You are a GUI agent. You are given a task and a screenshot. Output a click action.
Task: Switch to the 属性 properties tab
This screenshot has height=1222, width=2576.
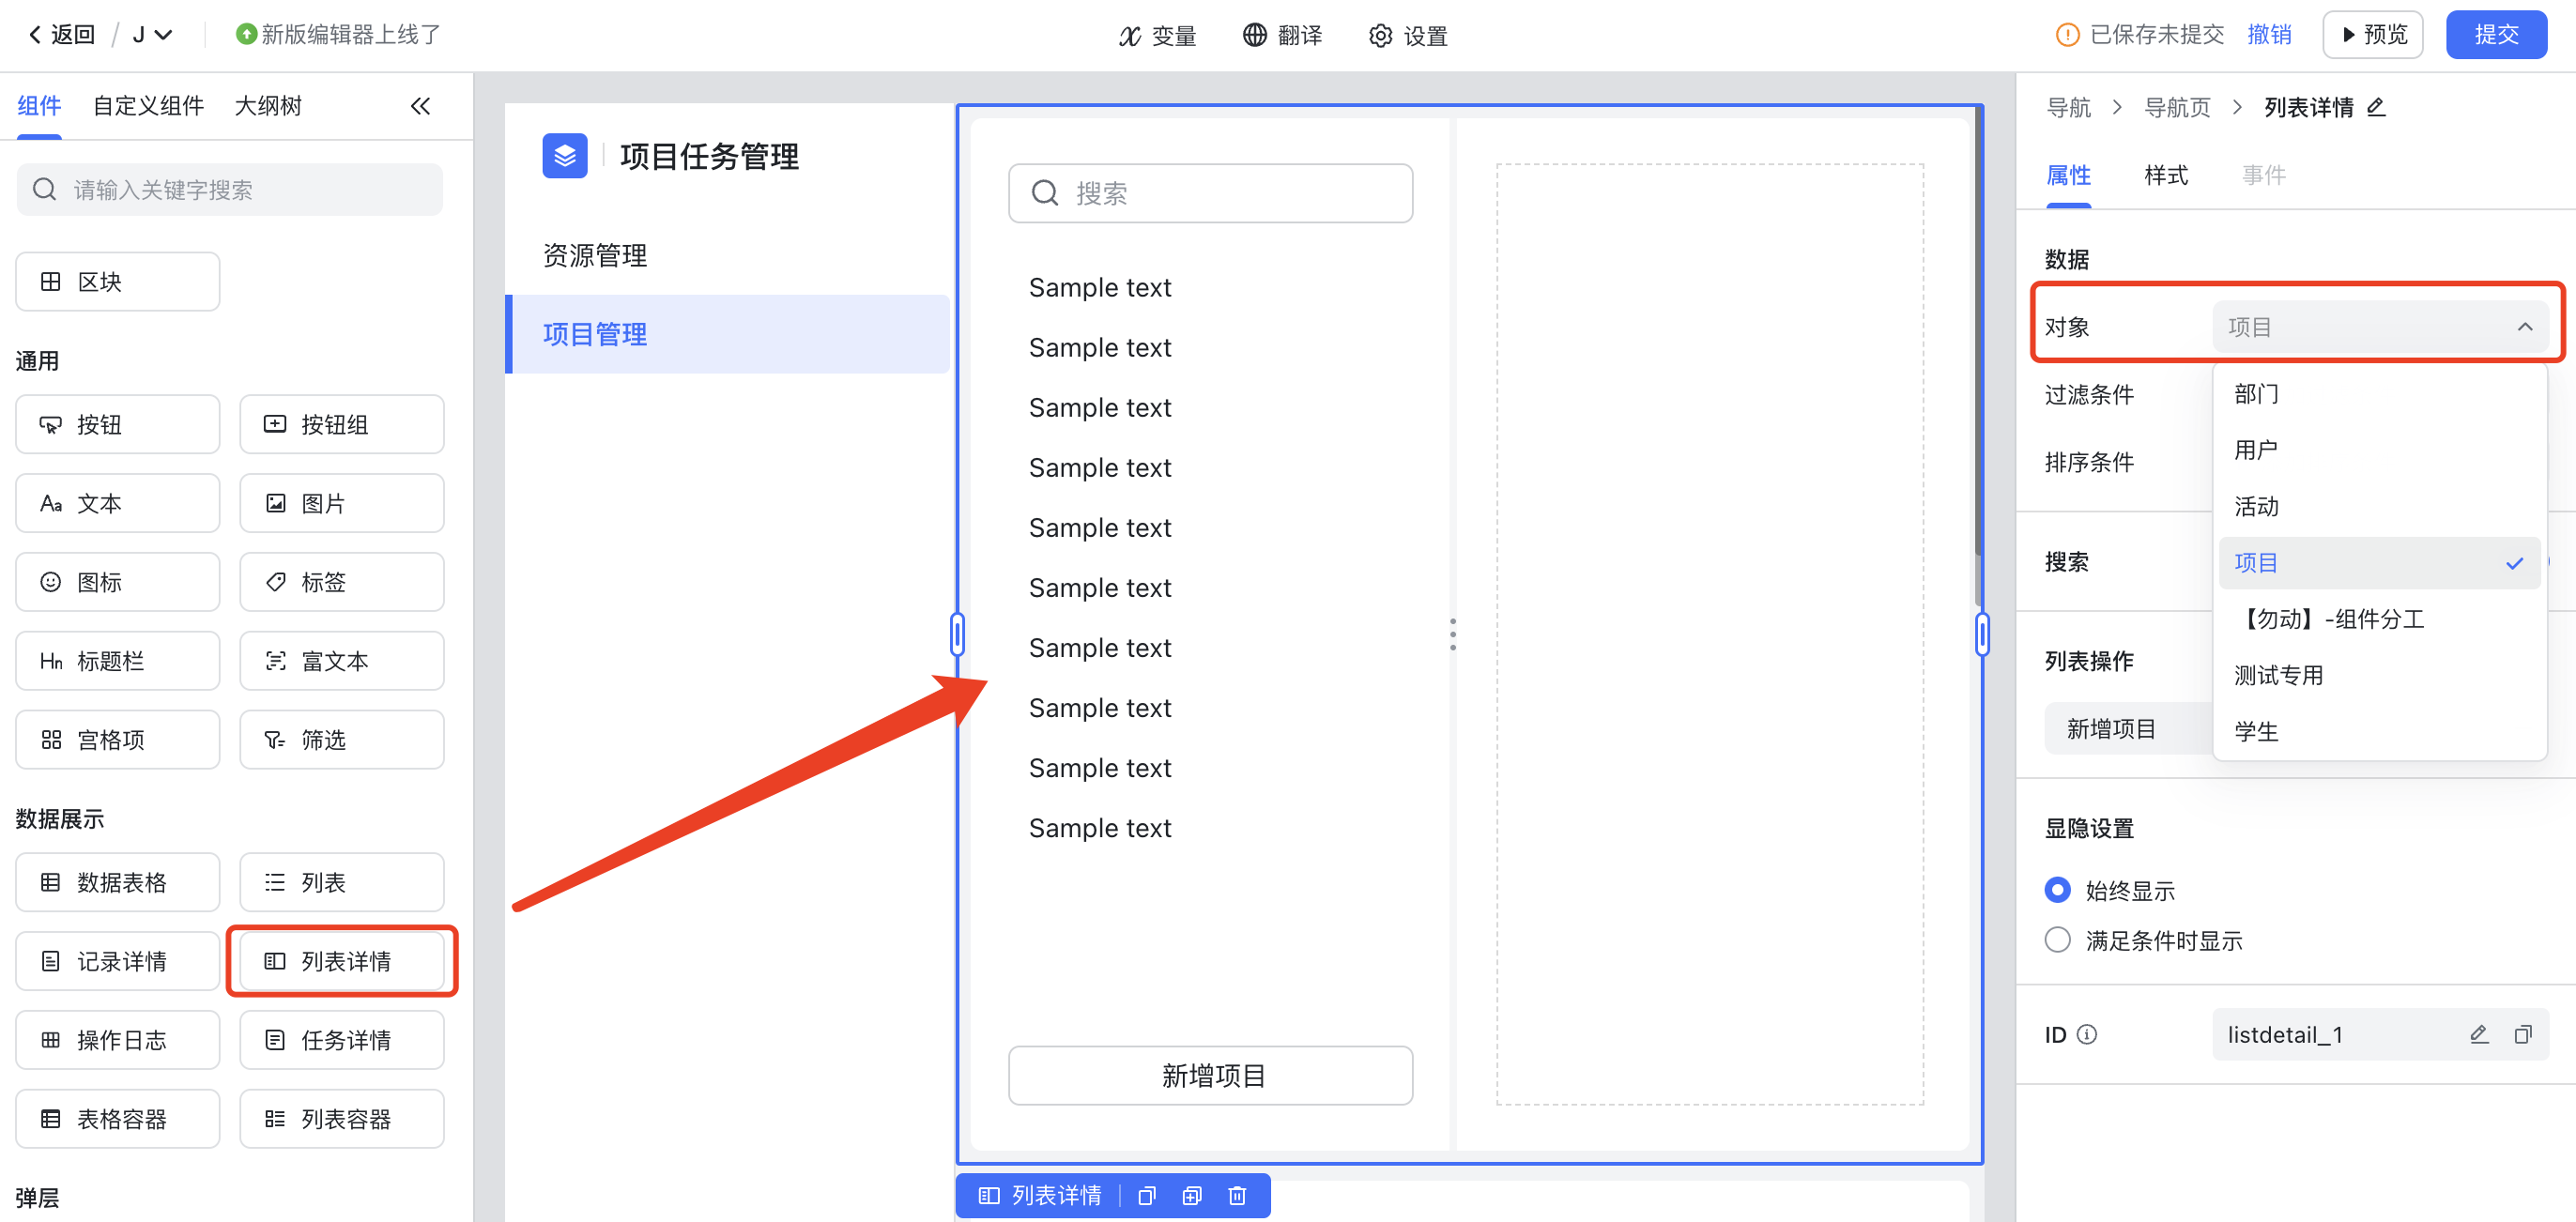[2068, 176]
